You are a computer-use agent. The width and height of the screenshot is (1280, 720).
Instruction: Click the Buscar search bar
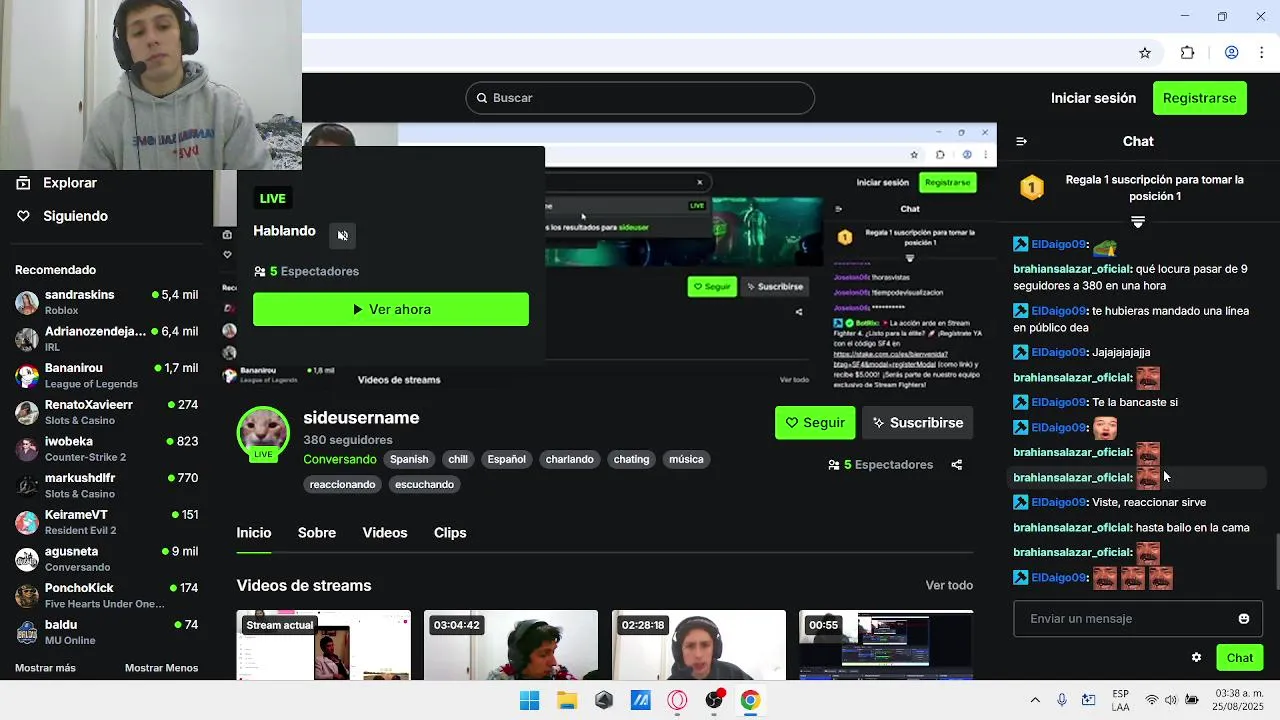point(640,98)
